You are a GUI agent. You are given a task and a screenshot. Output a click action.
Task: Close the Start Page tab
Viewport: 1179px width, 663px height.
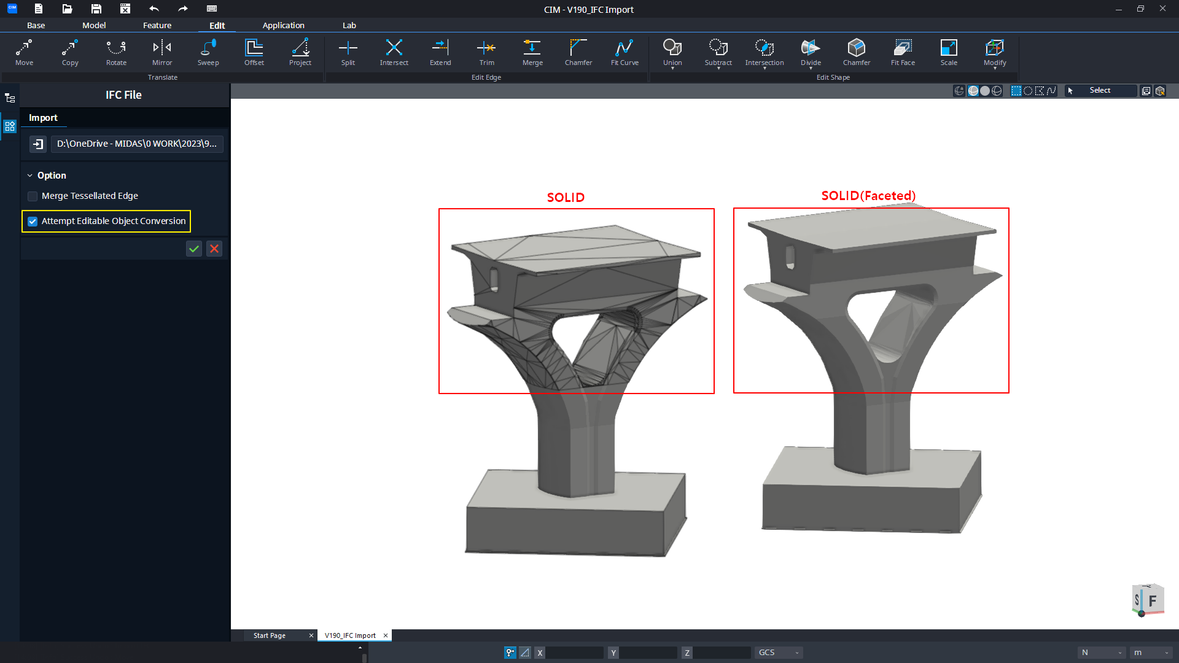(311, 636)
